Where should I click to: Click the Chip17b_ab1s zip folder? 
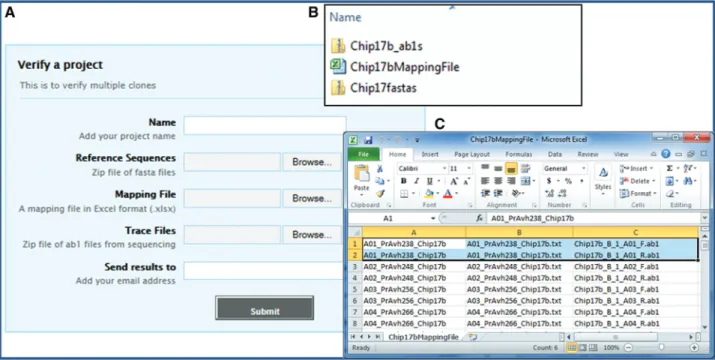tap(377, 46)
